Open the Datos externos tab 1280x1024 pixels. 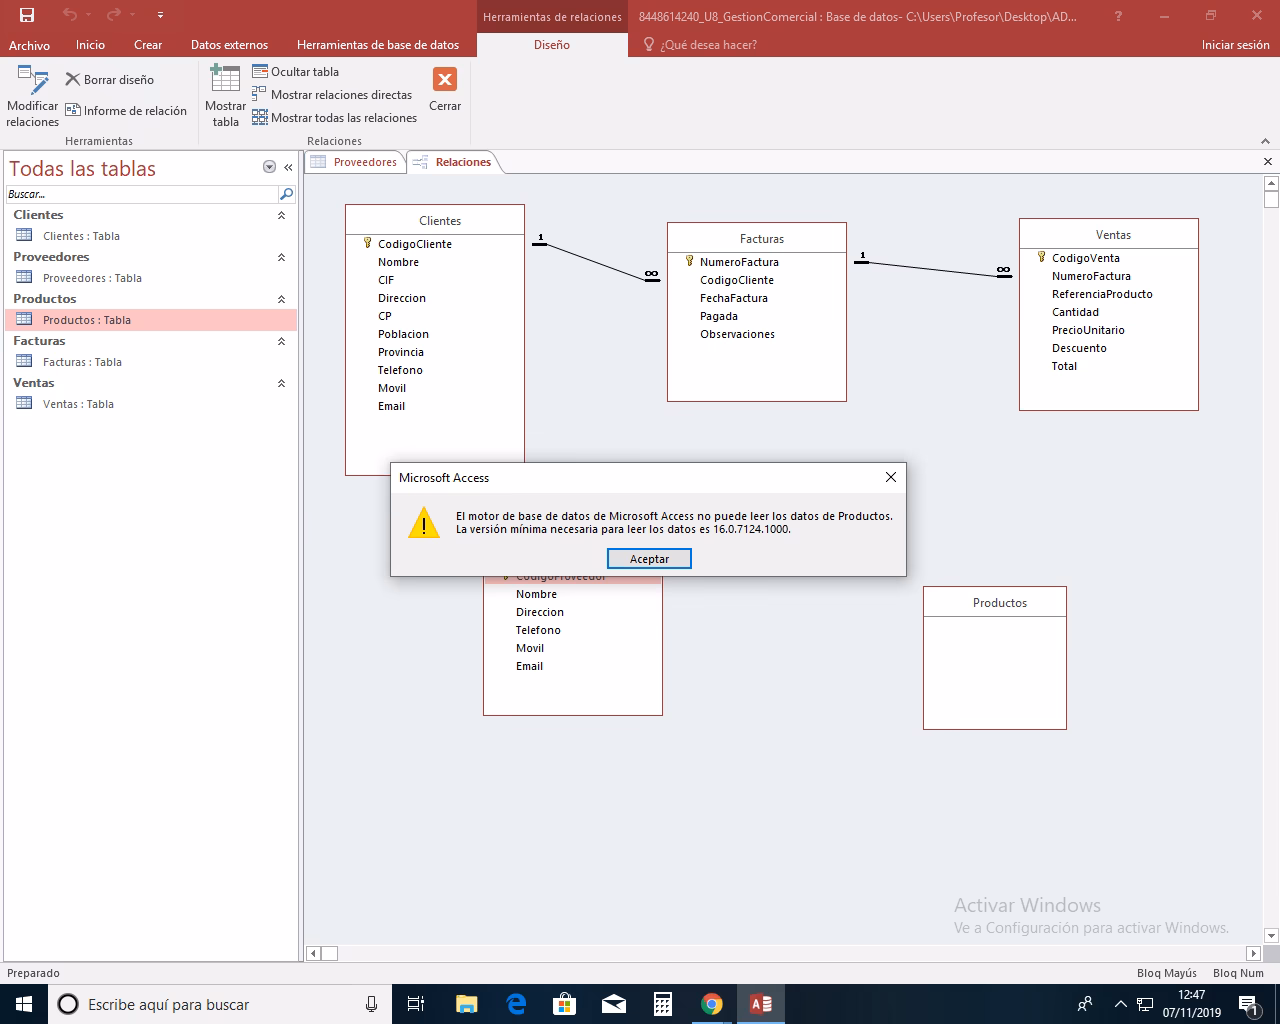point(229,45)
